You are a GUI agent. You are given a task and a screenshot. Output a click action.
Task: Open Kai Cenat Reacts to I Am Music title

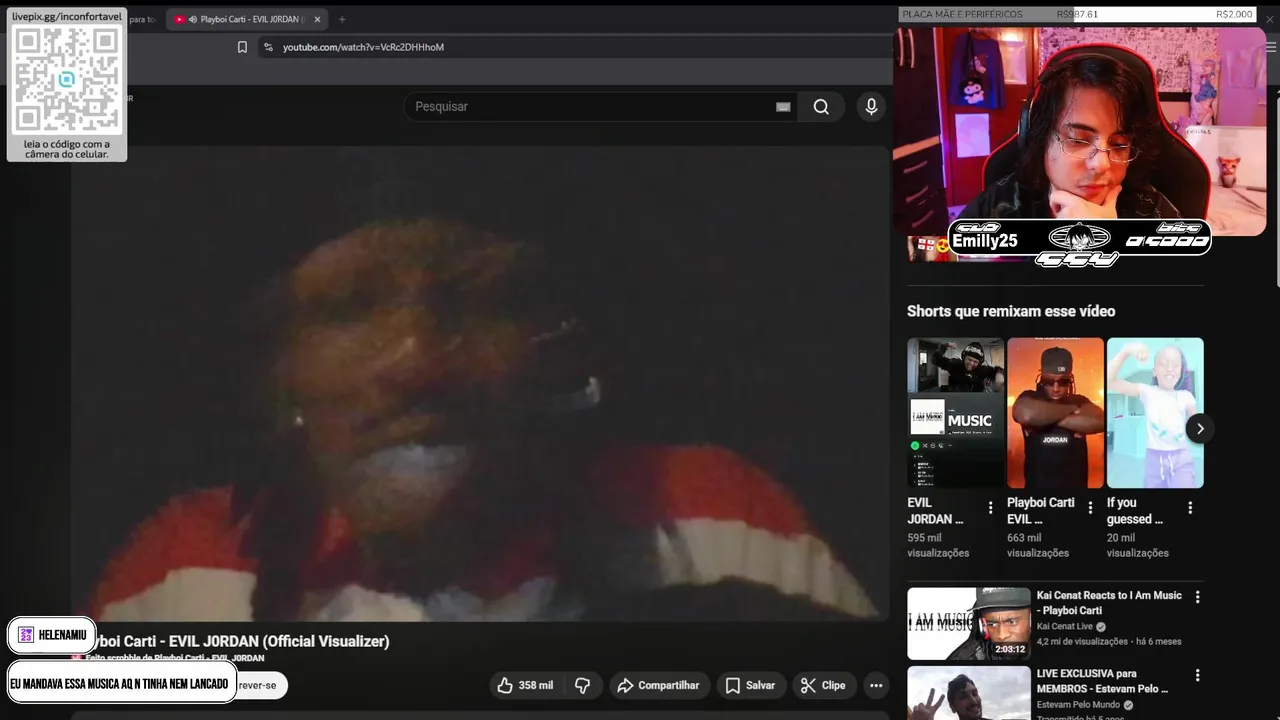[1109, 603]
